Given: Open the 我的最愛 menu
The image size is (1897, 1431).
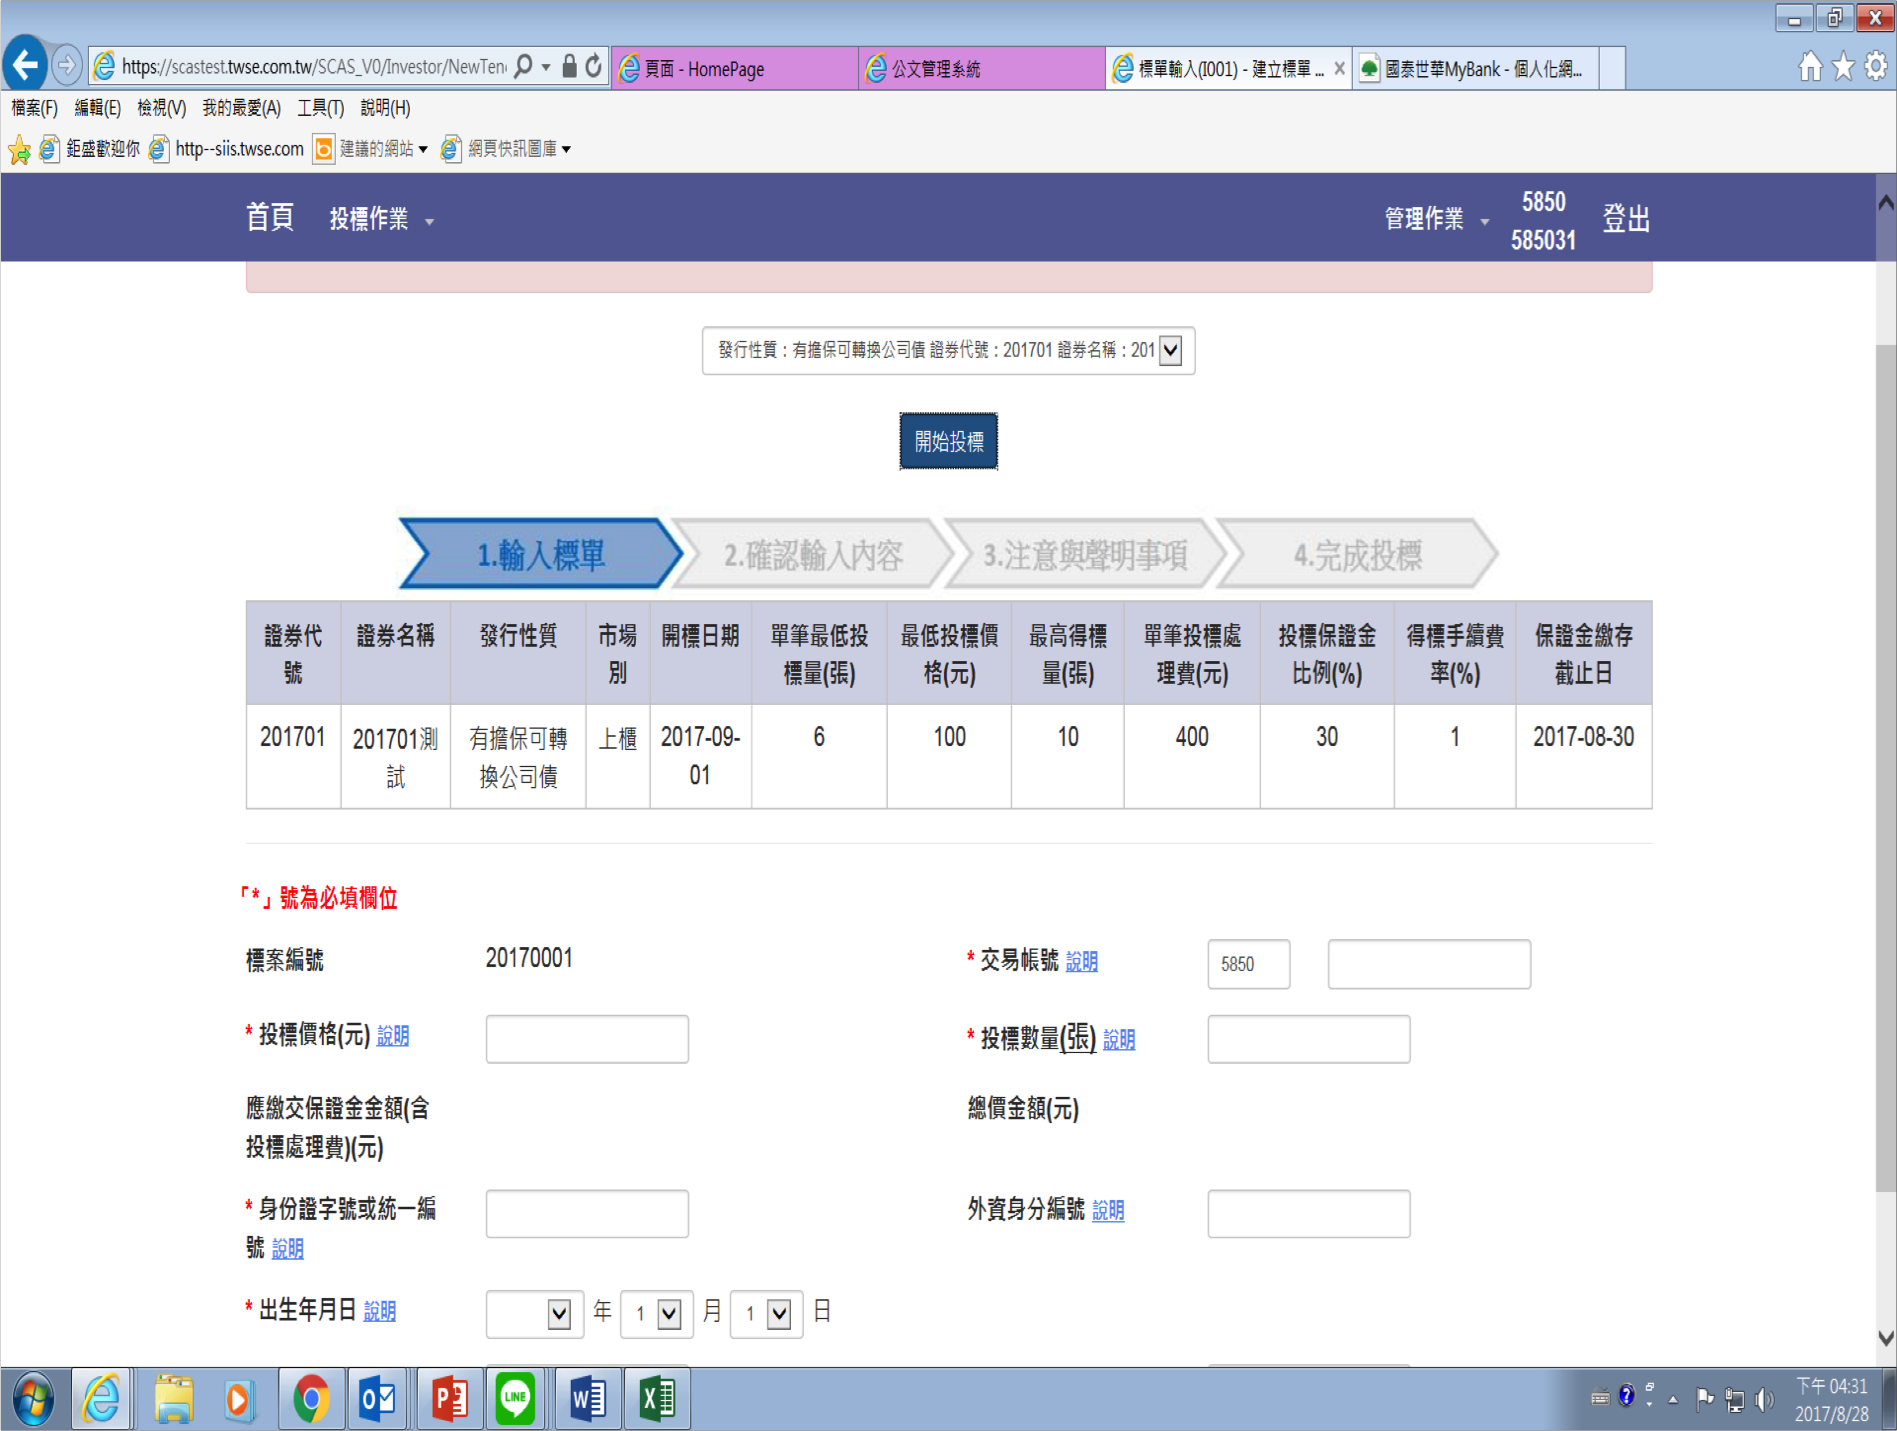Looking at the screenshot, I should pos(241,108).
